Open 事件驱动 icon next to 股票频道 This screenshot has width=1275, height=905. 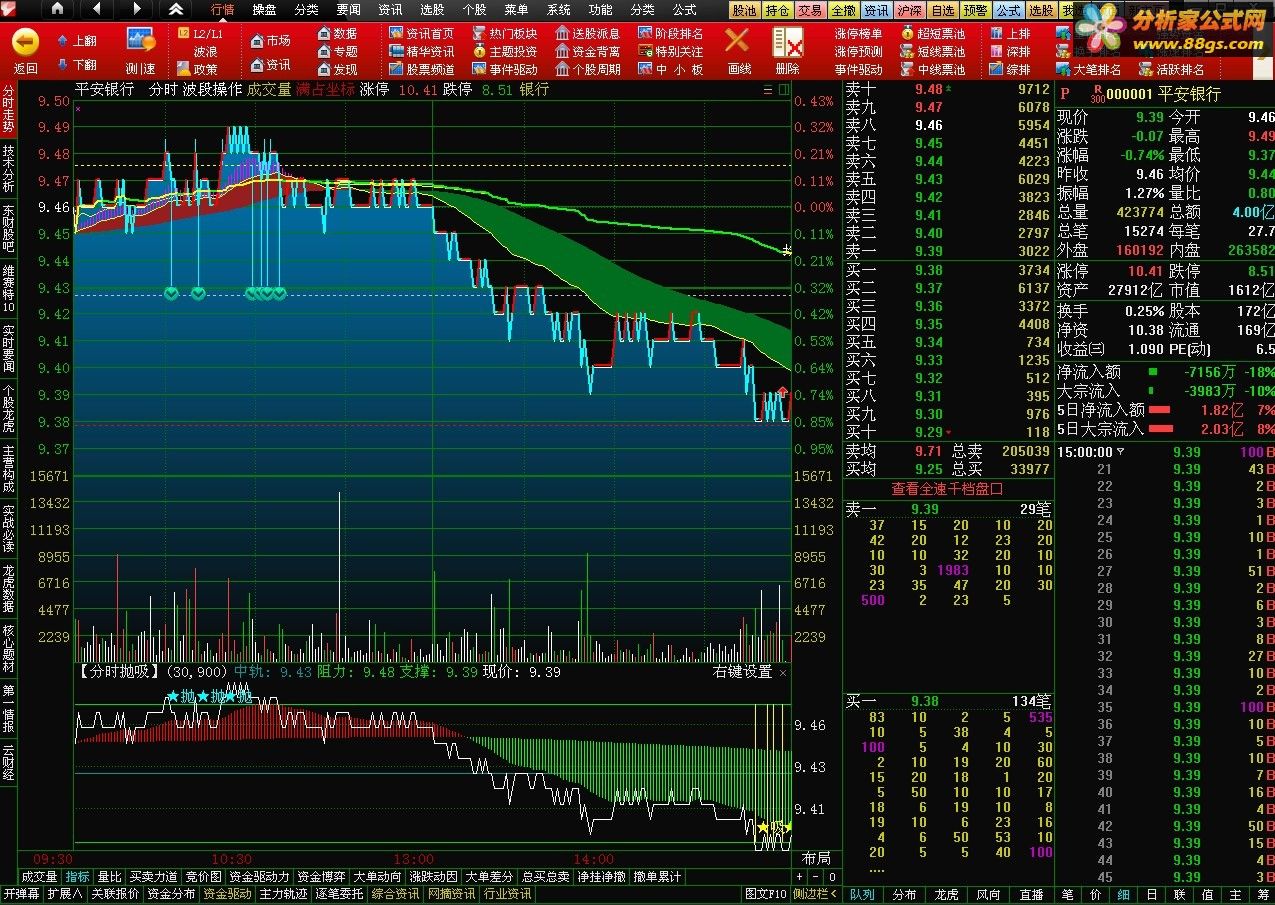480,69
